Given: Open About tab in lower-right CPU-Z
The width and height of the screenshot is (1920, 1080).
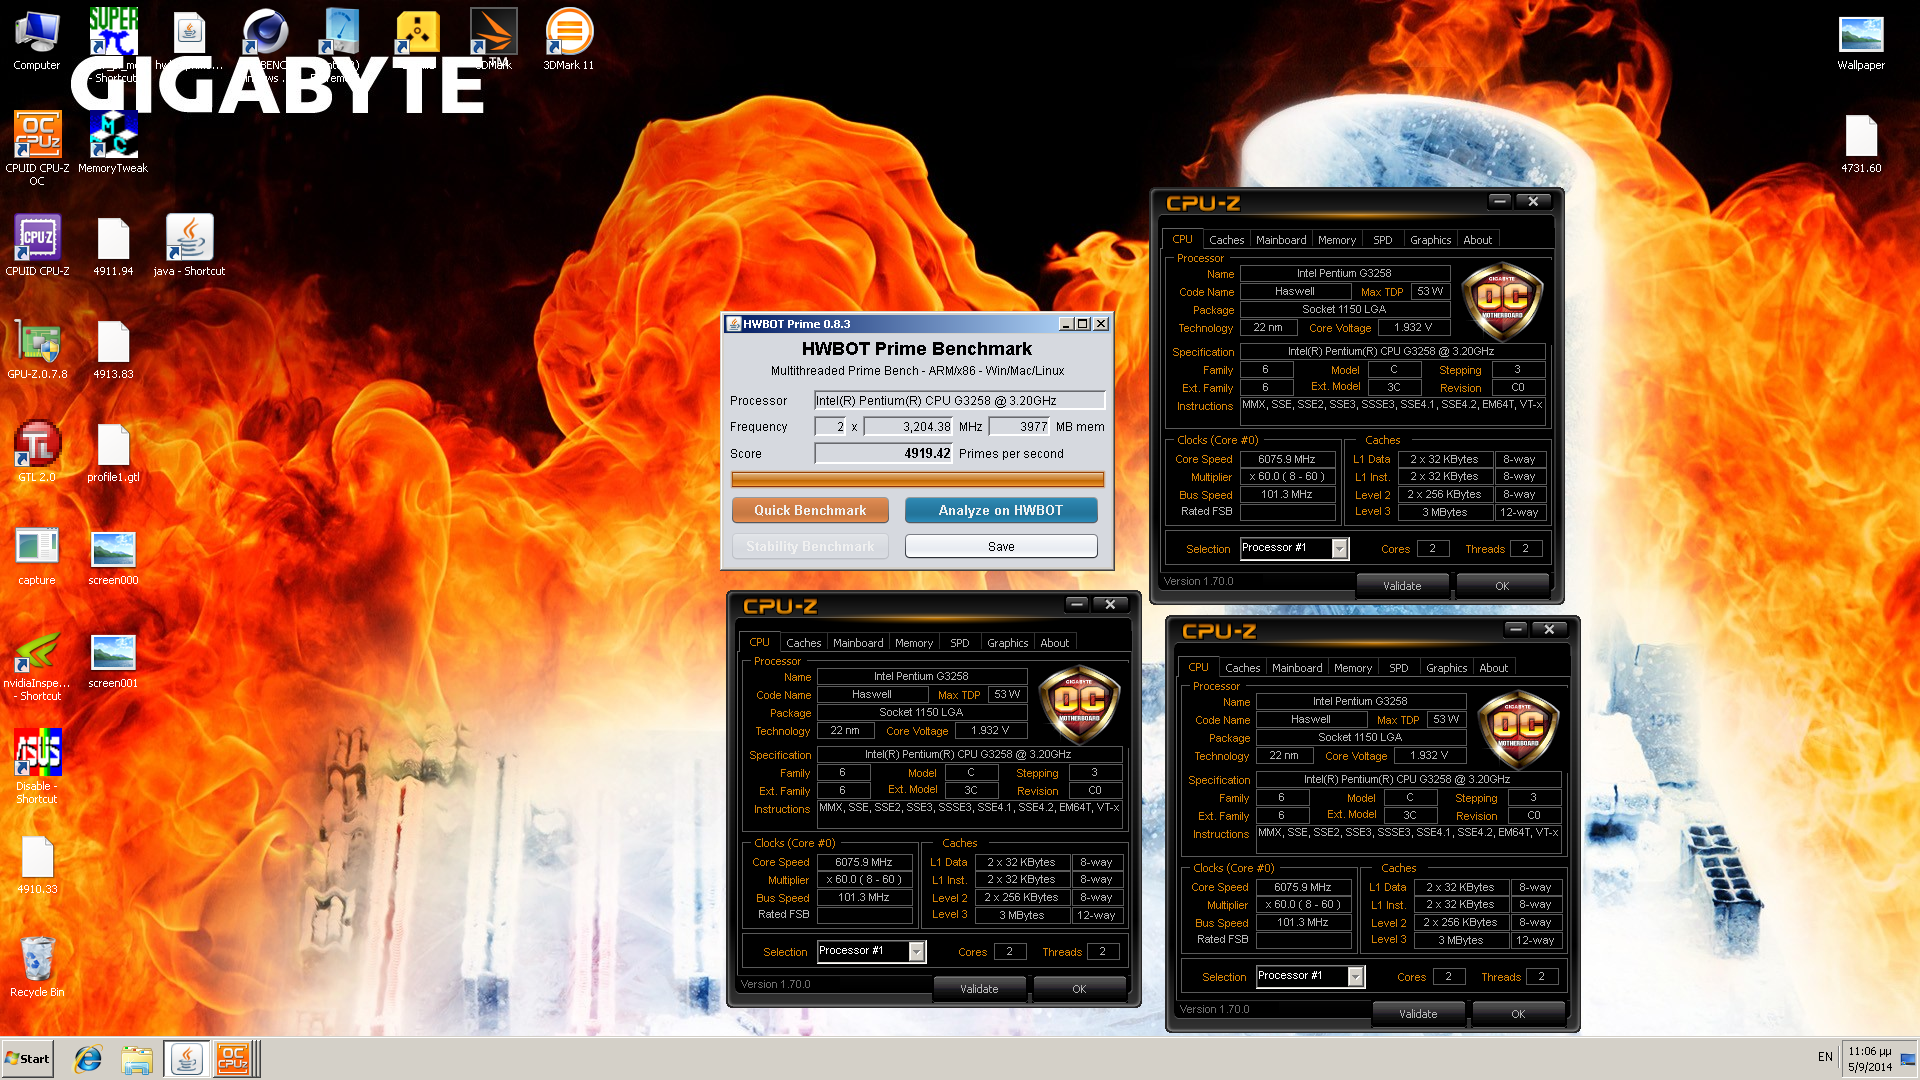Looking at the screenshot, I should coord(1493,668).
